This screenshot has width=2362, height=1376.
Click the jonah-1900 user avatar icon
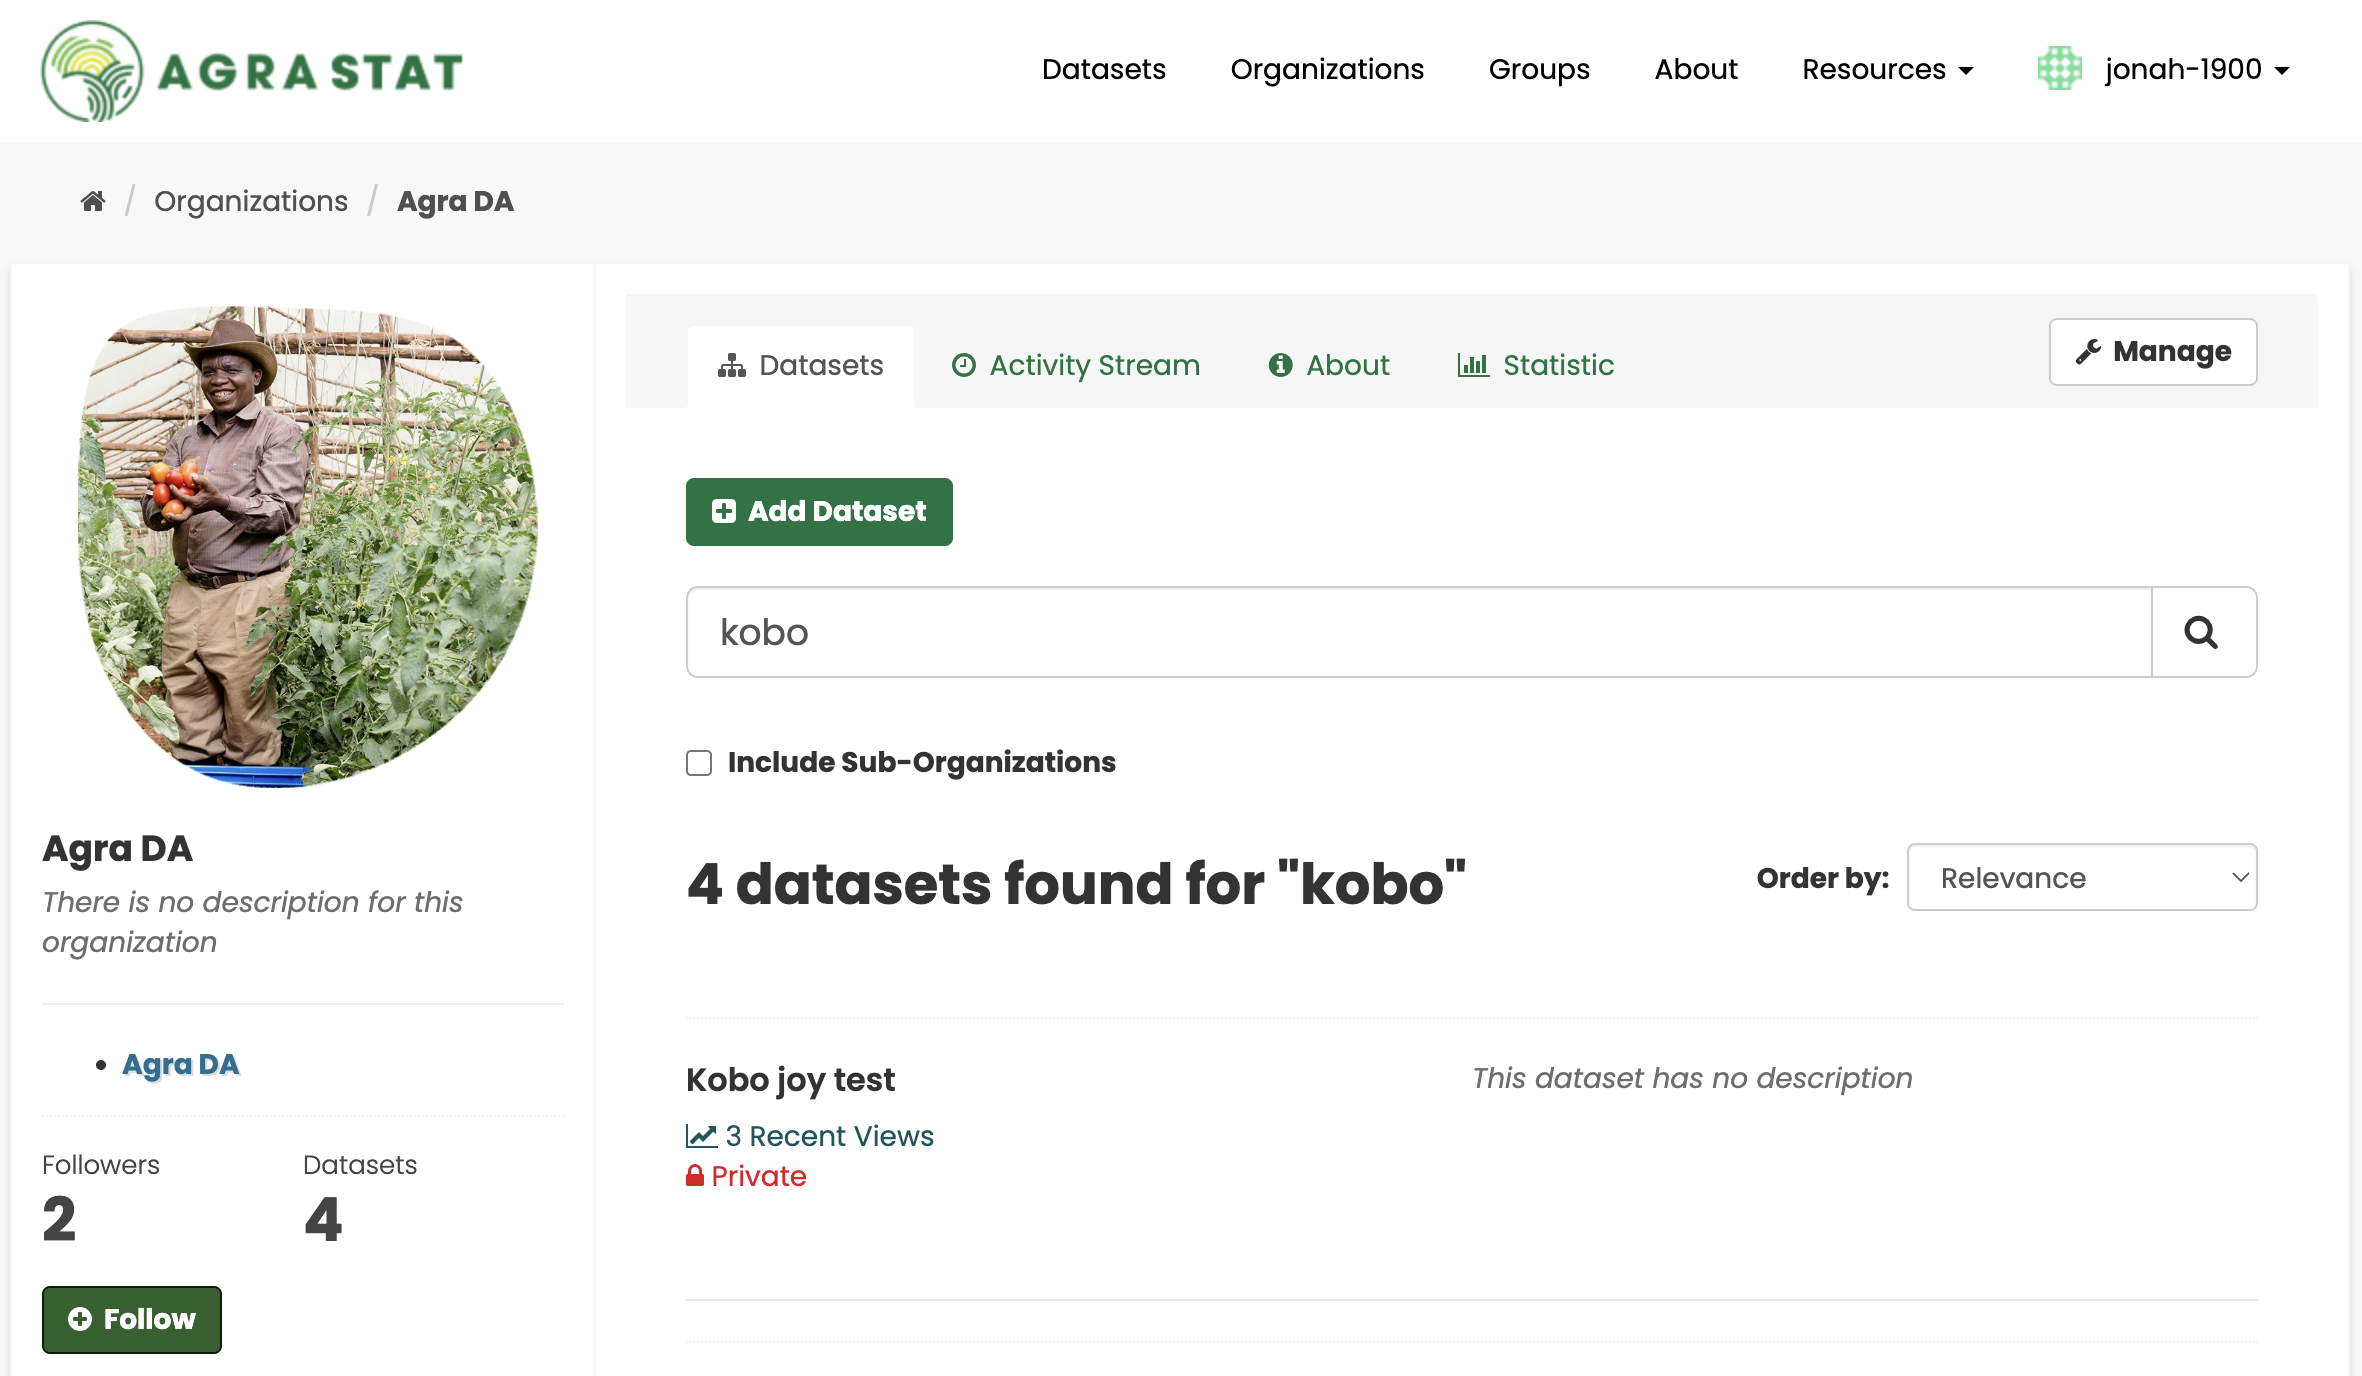[2059, 69]
